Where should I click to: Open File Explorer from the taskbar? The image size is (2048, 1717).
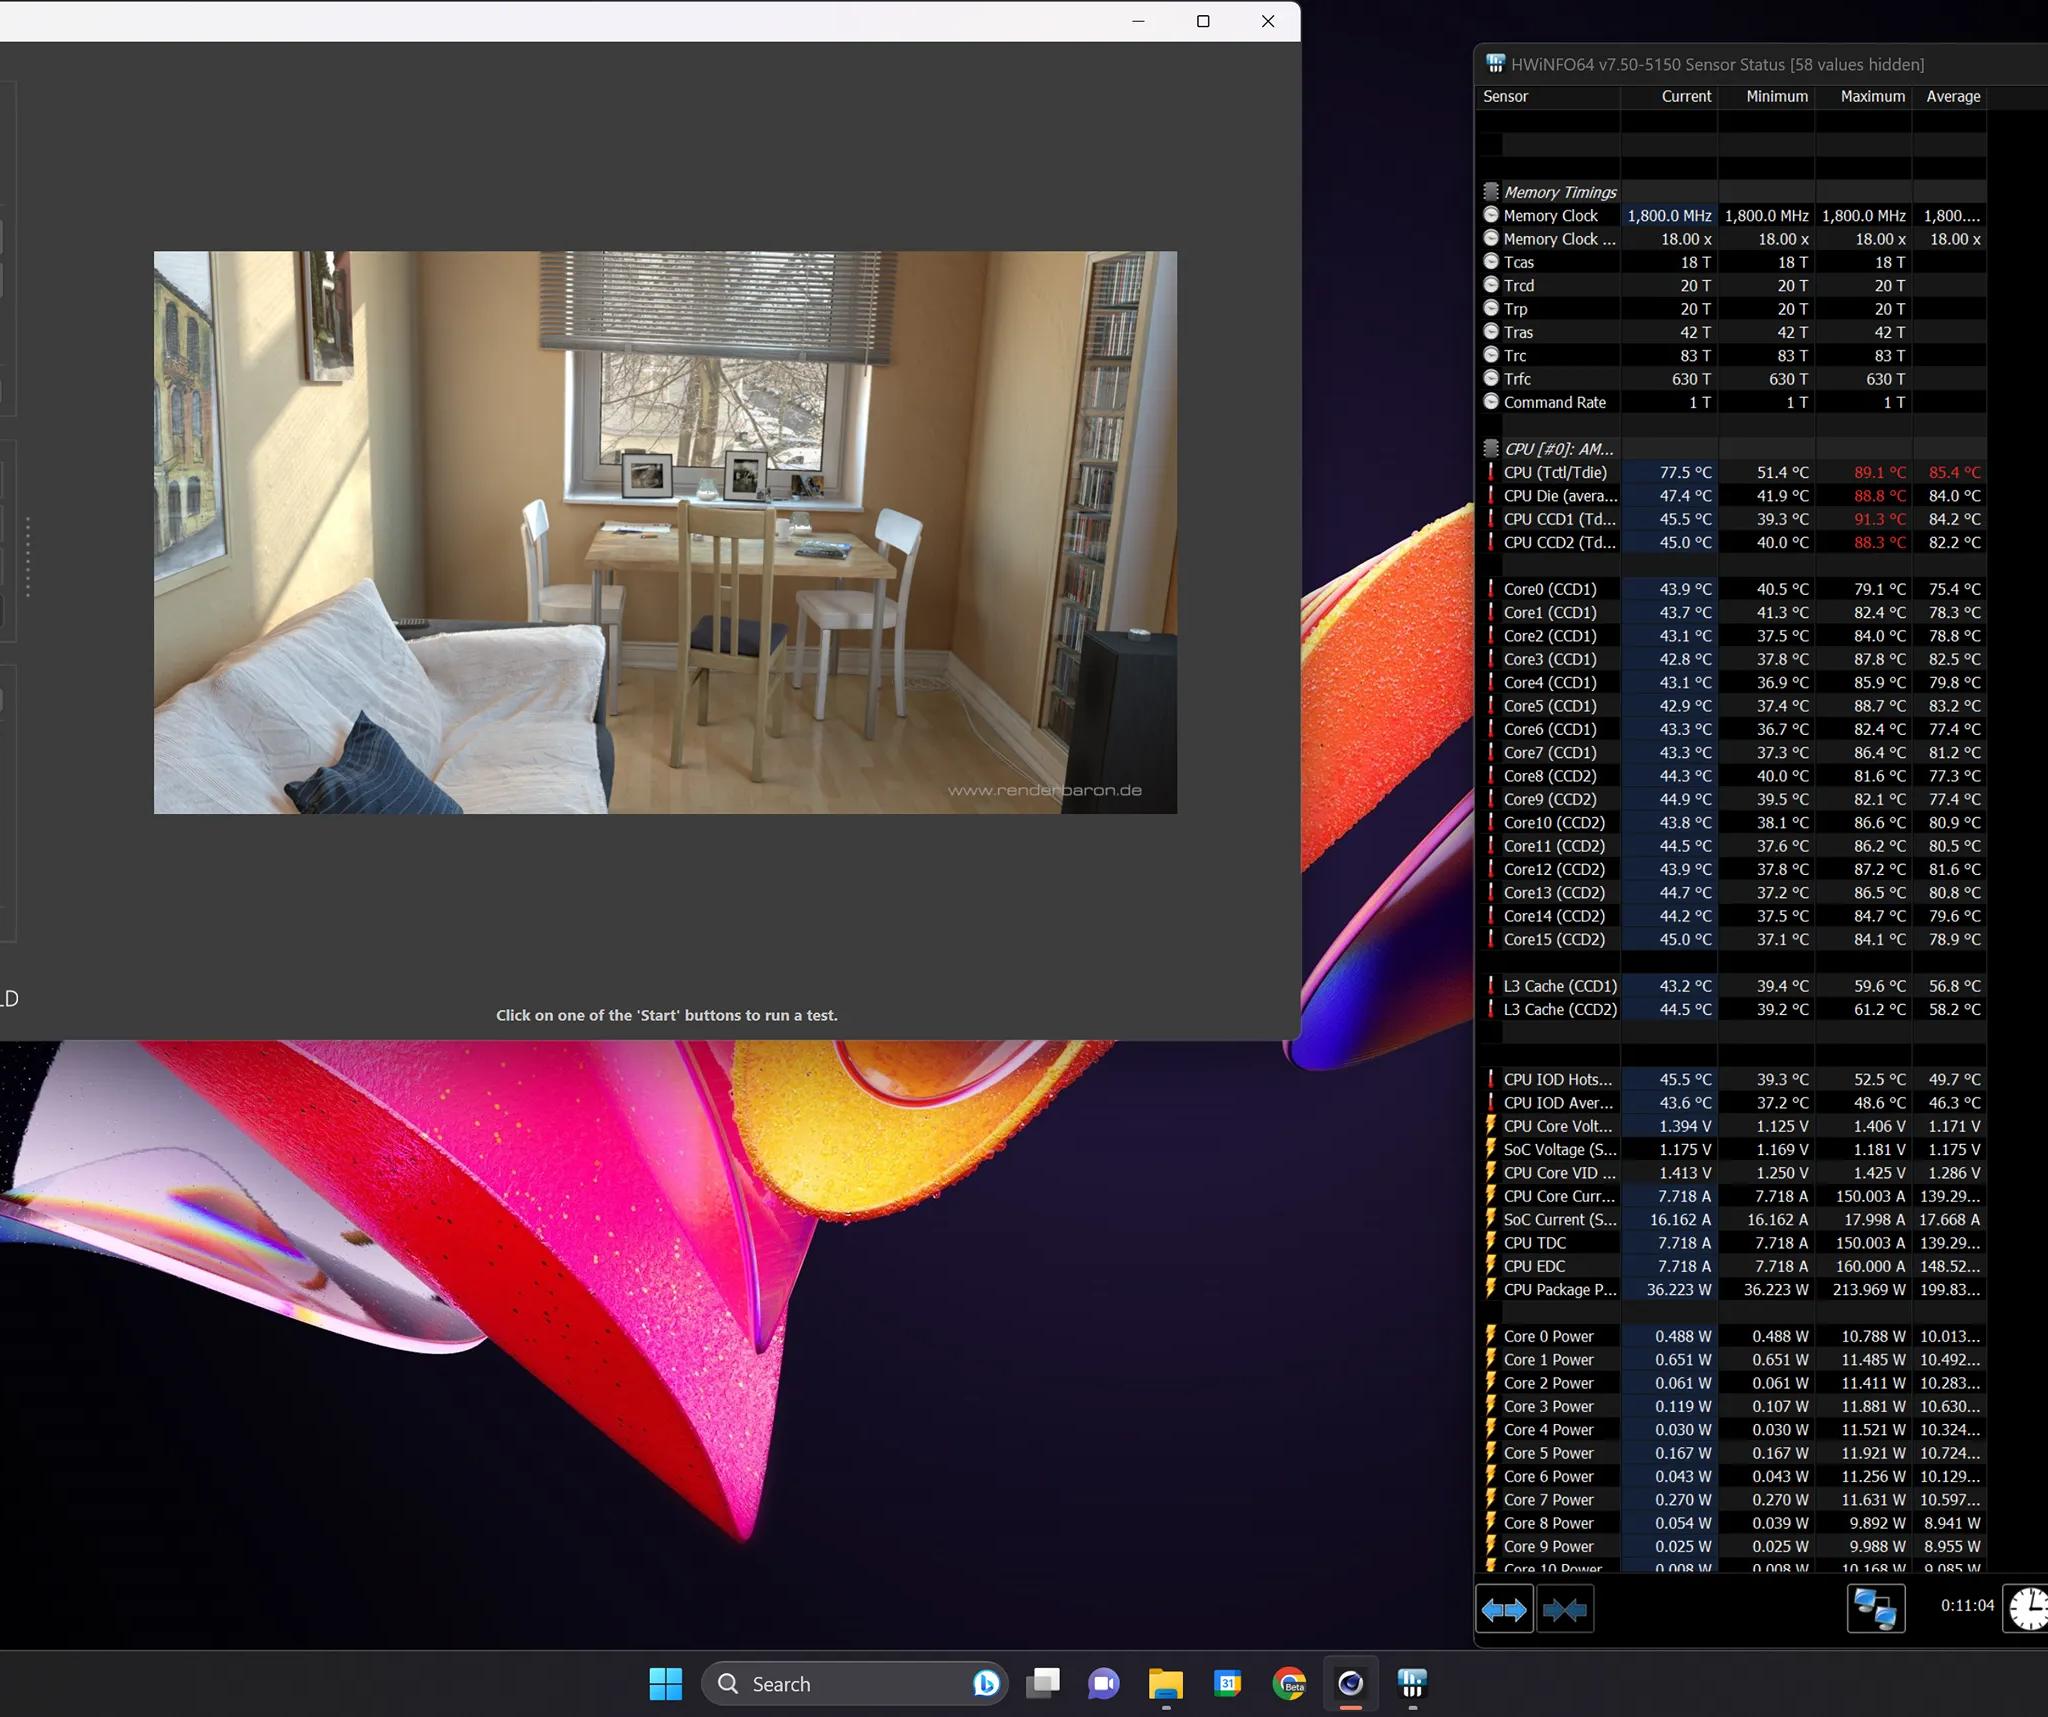[1166, 1684]
